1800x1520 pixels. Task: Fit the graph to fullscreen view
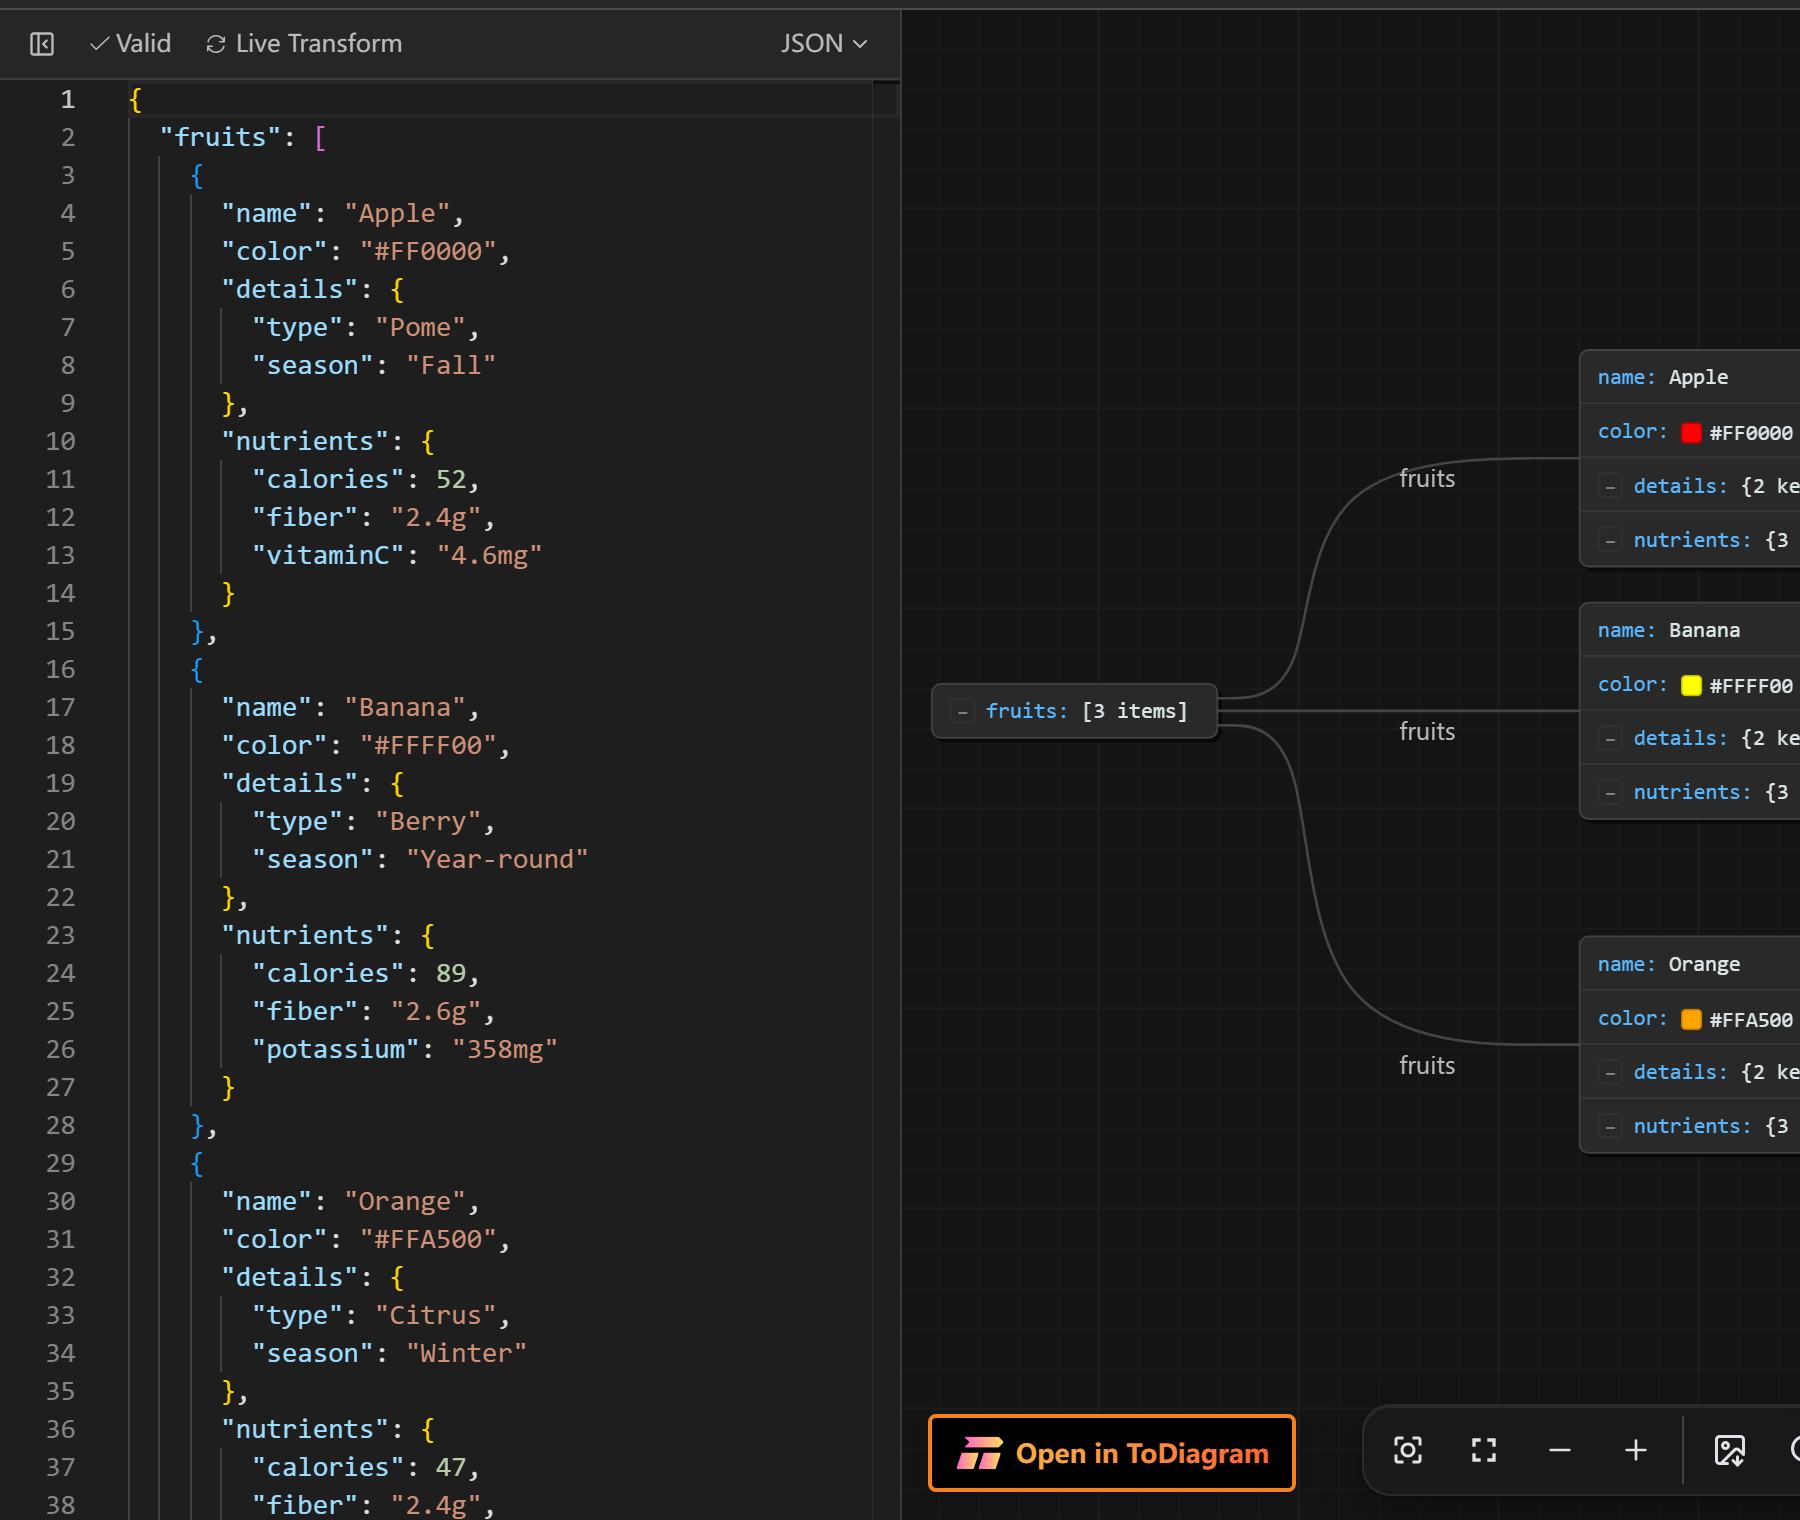1484,1450
